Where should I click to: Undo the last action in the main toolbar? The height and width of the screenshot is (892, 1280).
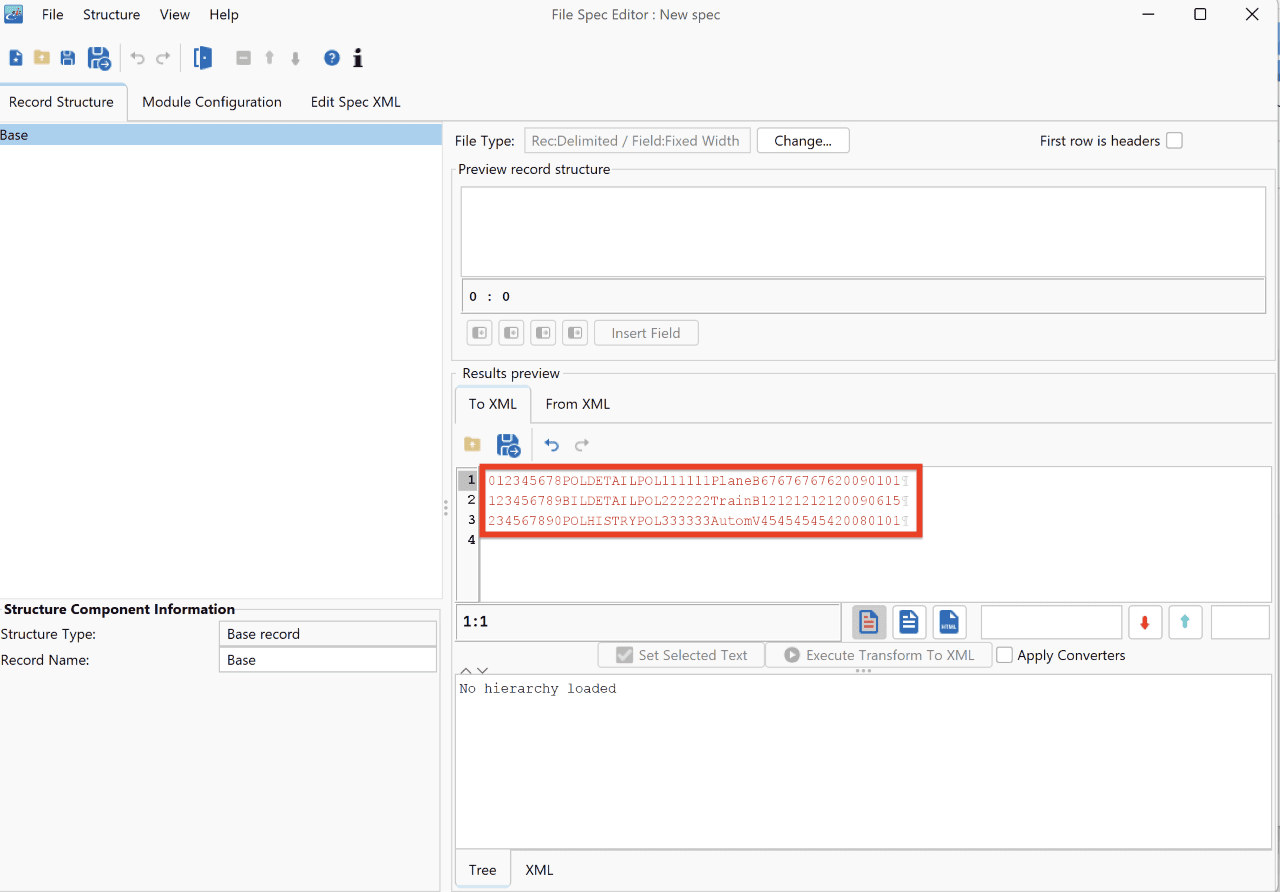[138, 58]
